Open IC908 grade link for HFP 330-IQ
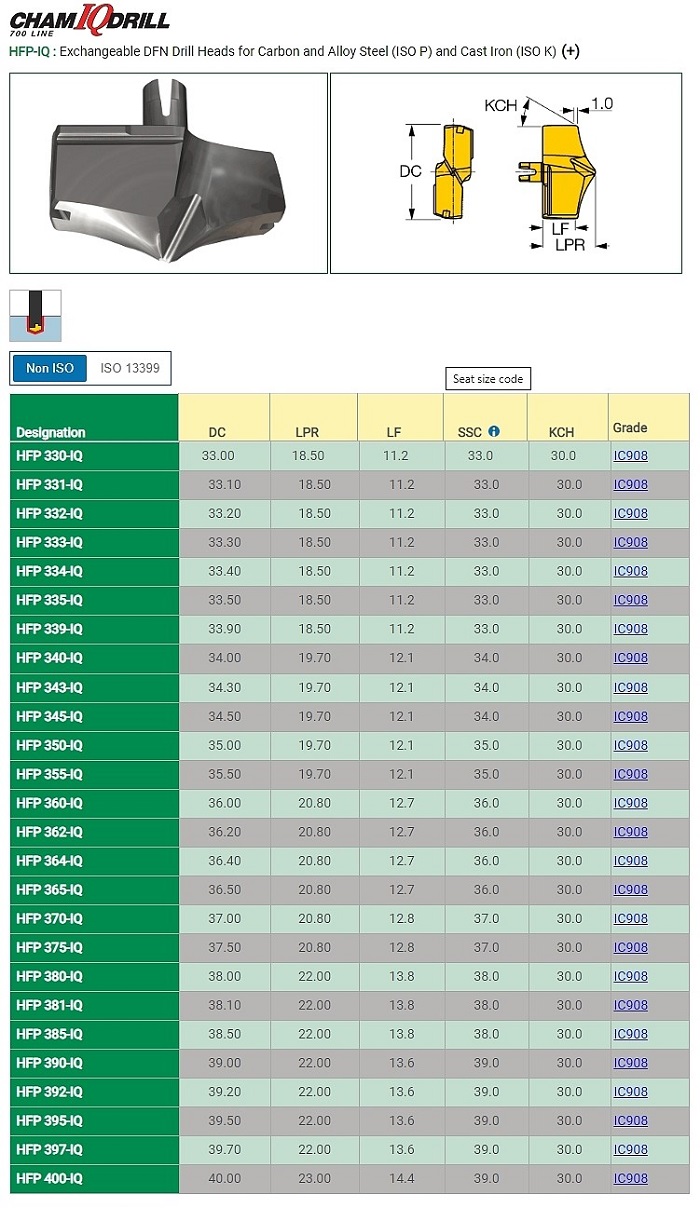 [631, 455]
